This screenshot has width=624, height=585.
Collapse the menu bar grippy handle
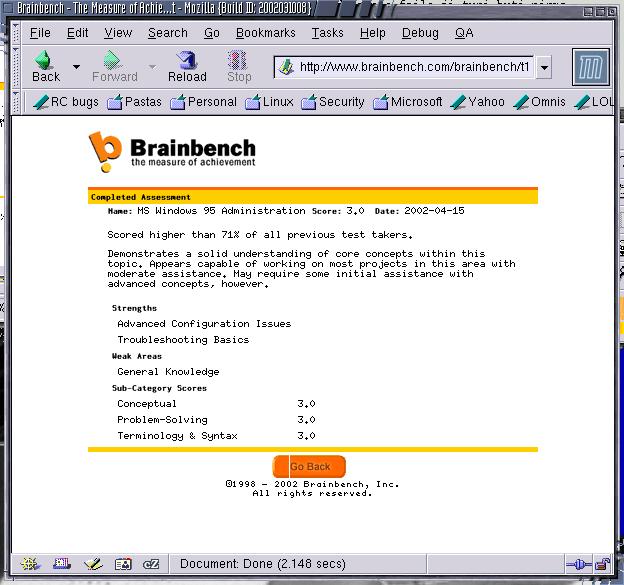[16, 33]
